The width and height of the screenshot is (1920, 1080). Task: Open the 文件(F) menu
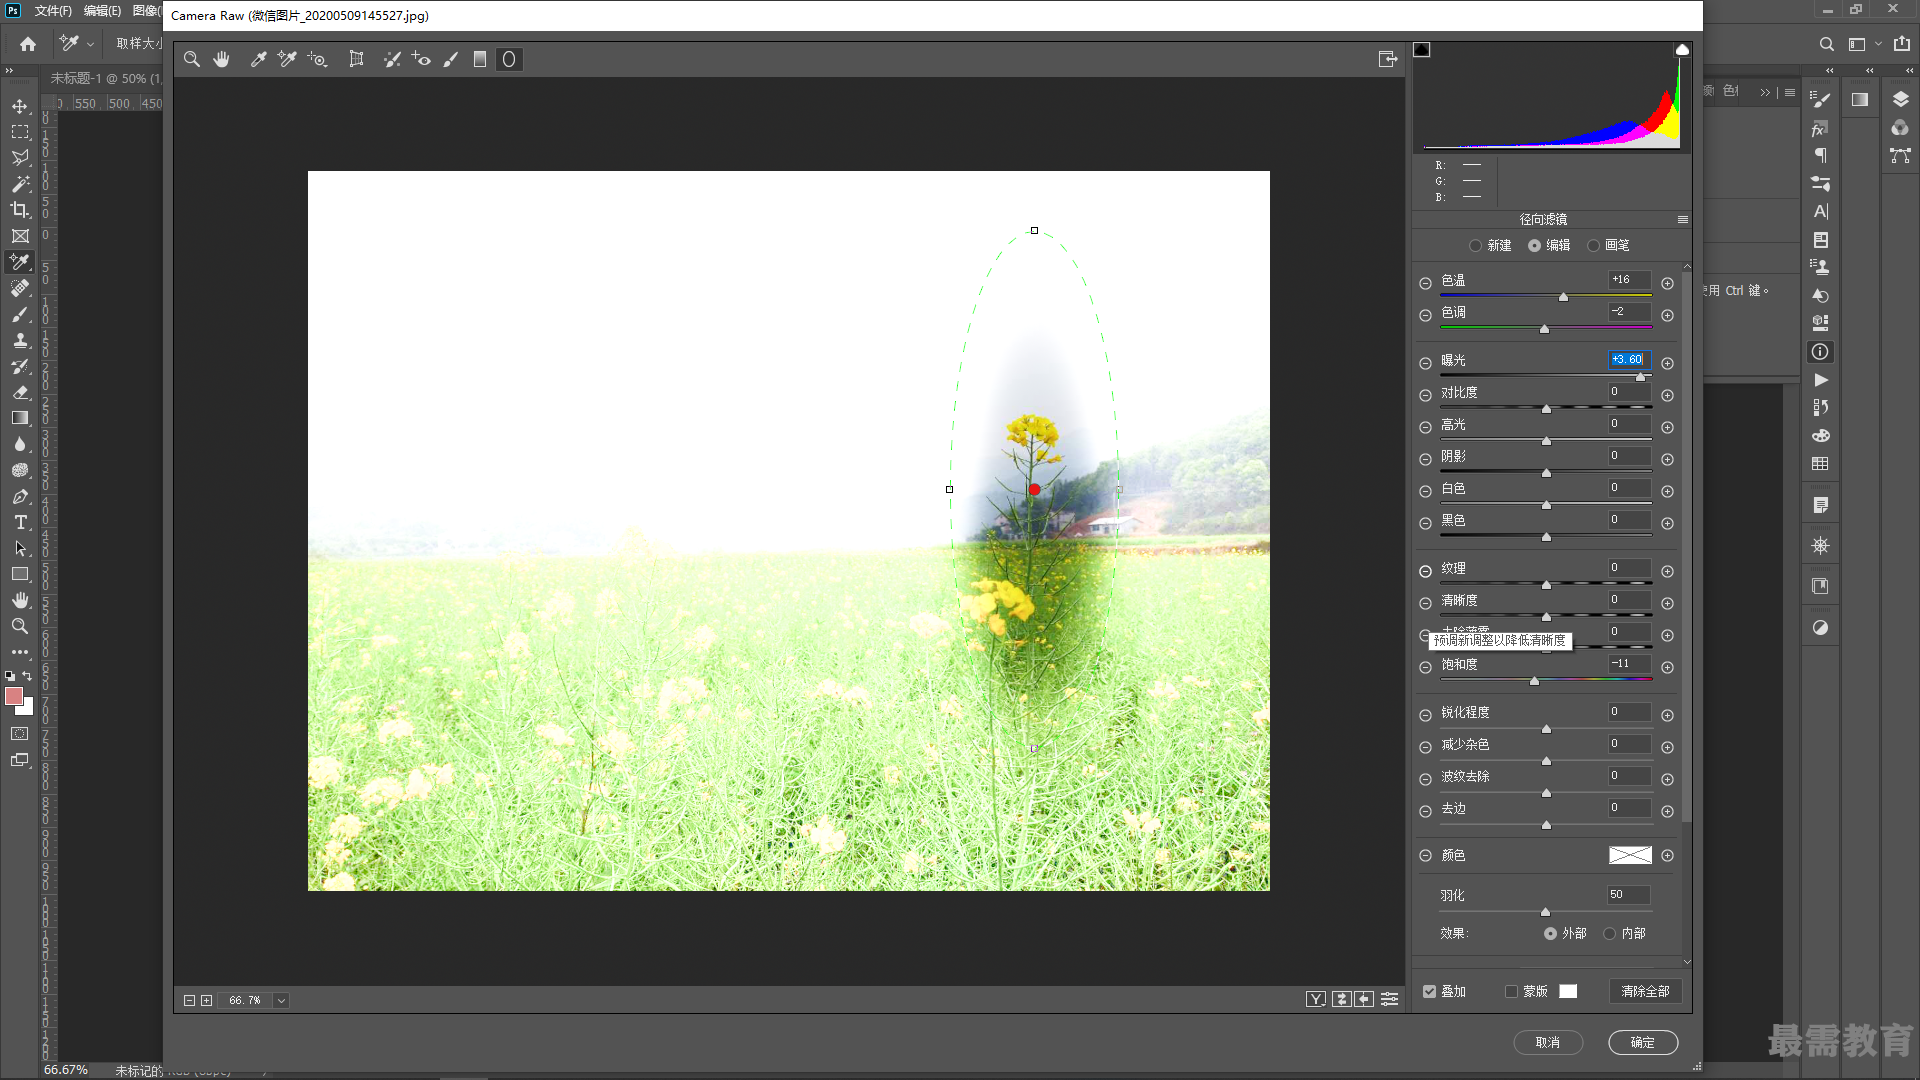pyautogui.click(x=52, y=11)
